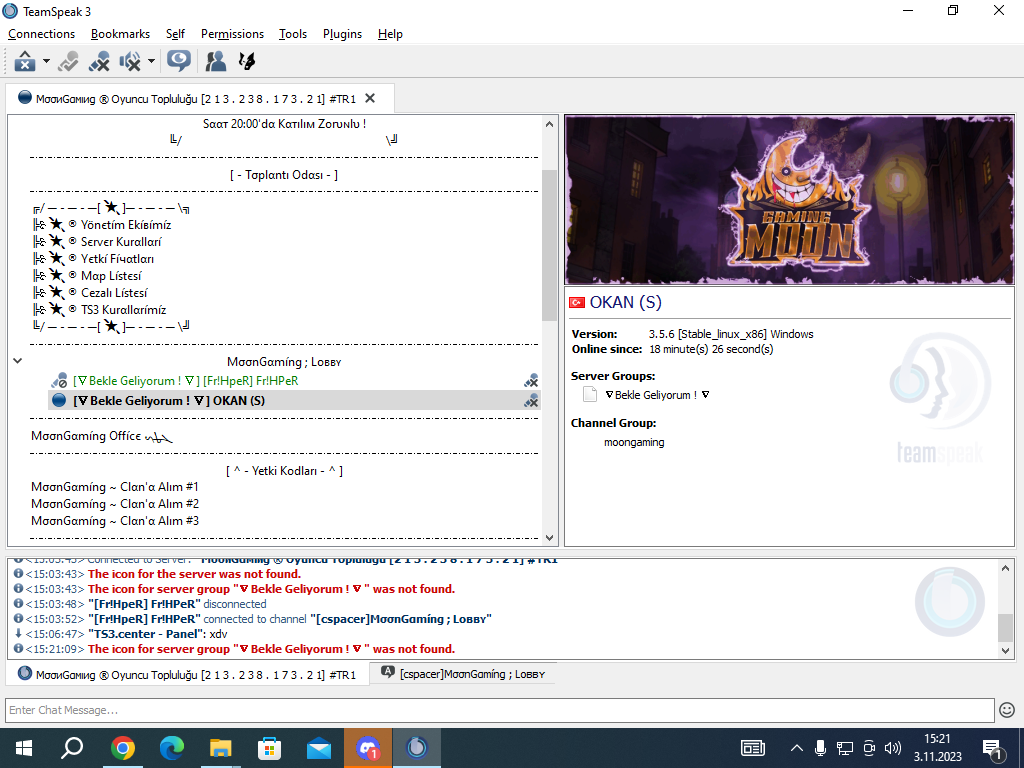Screen dimensions: 1024x768
Task: Click the TS3.center - Panel message sender name
Action: [147, 633]
